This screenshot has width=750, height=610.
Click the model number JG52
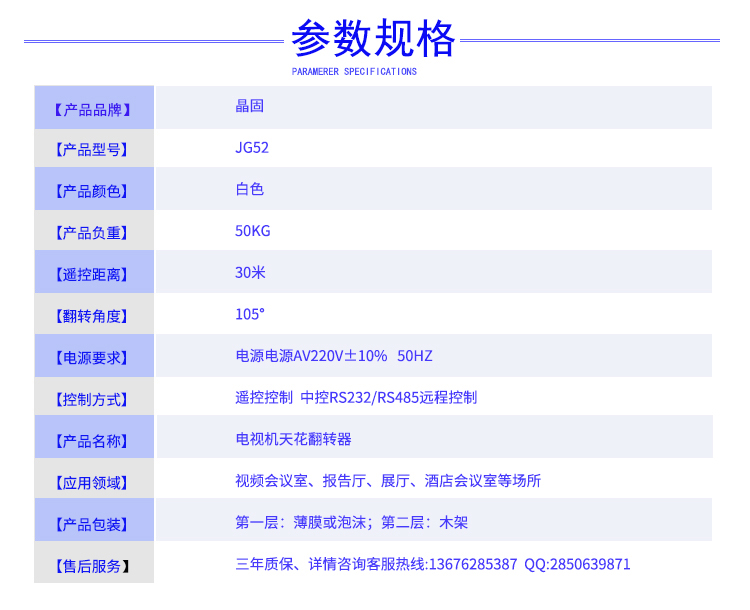[x=252, y=147]
